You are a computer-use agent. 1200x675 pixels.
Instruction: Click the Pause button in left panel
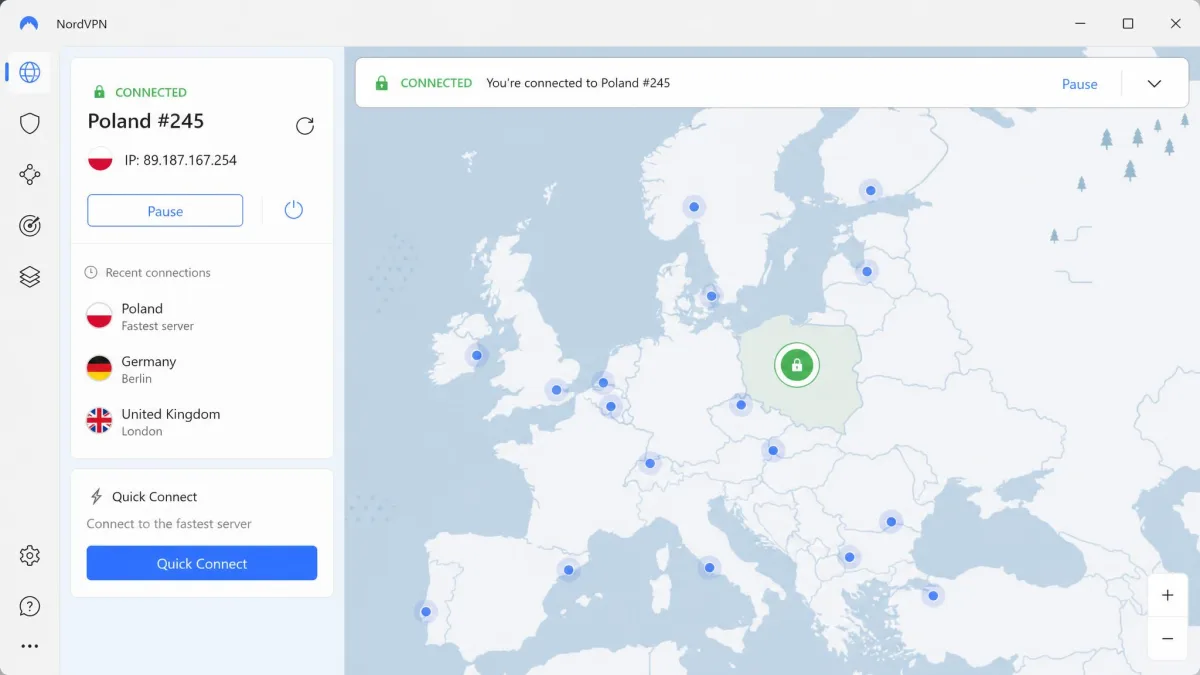pos(165,211)
